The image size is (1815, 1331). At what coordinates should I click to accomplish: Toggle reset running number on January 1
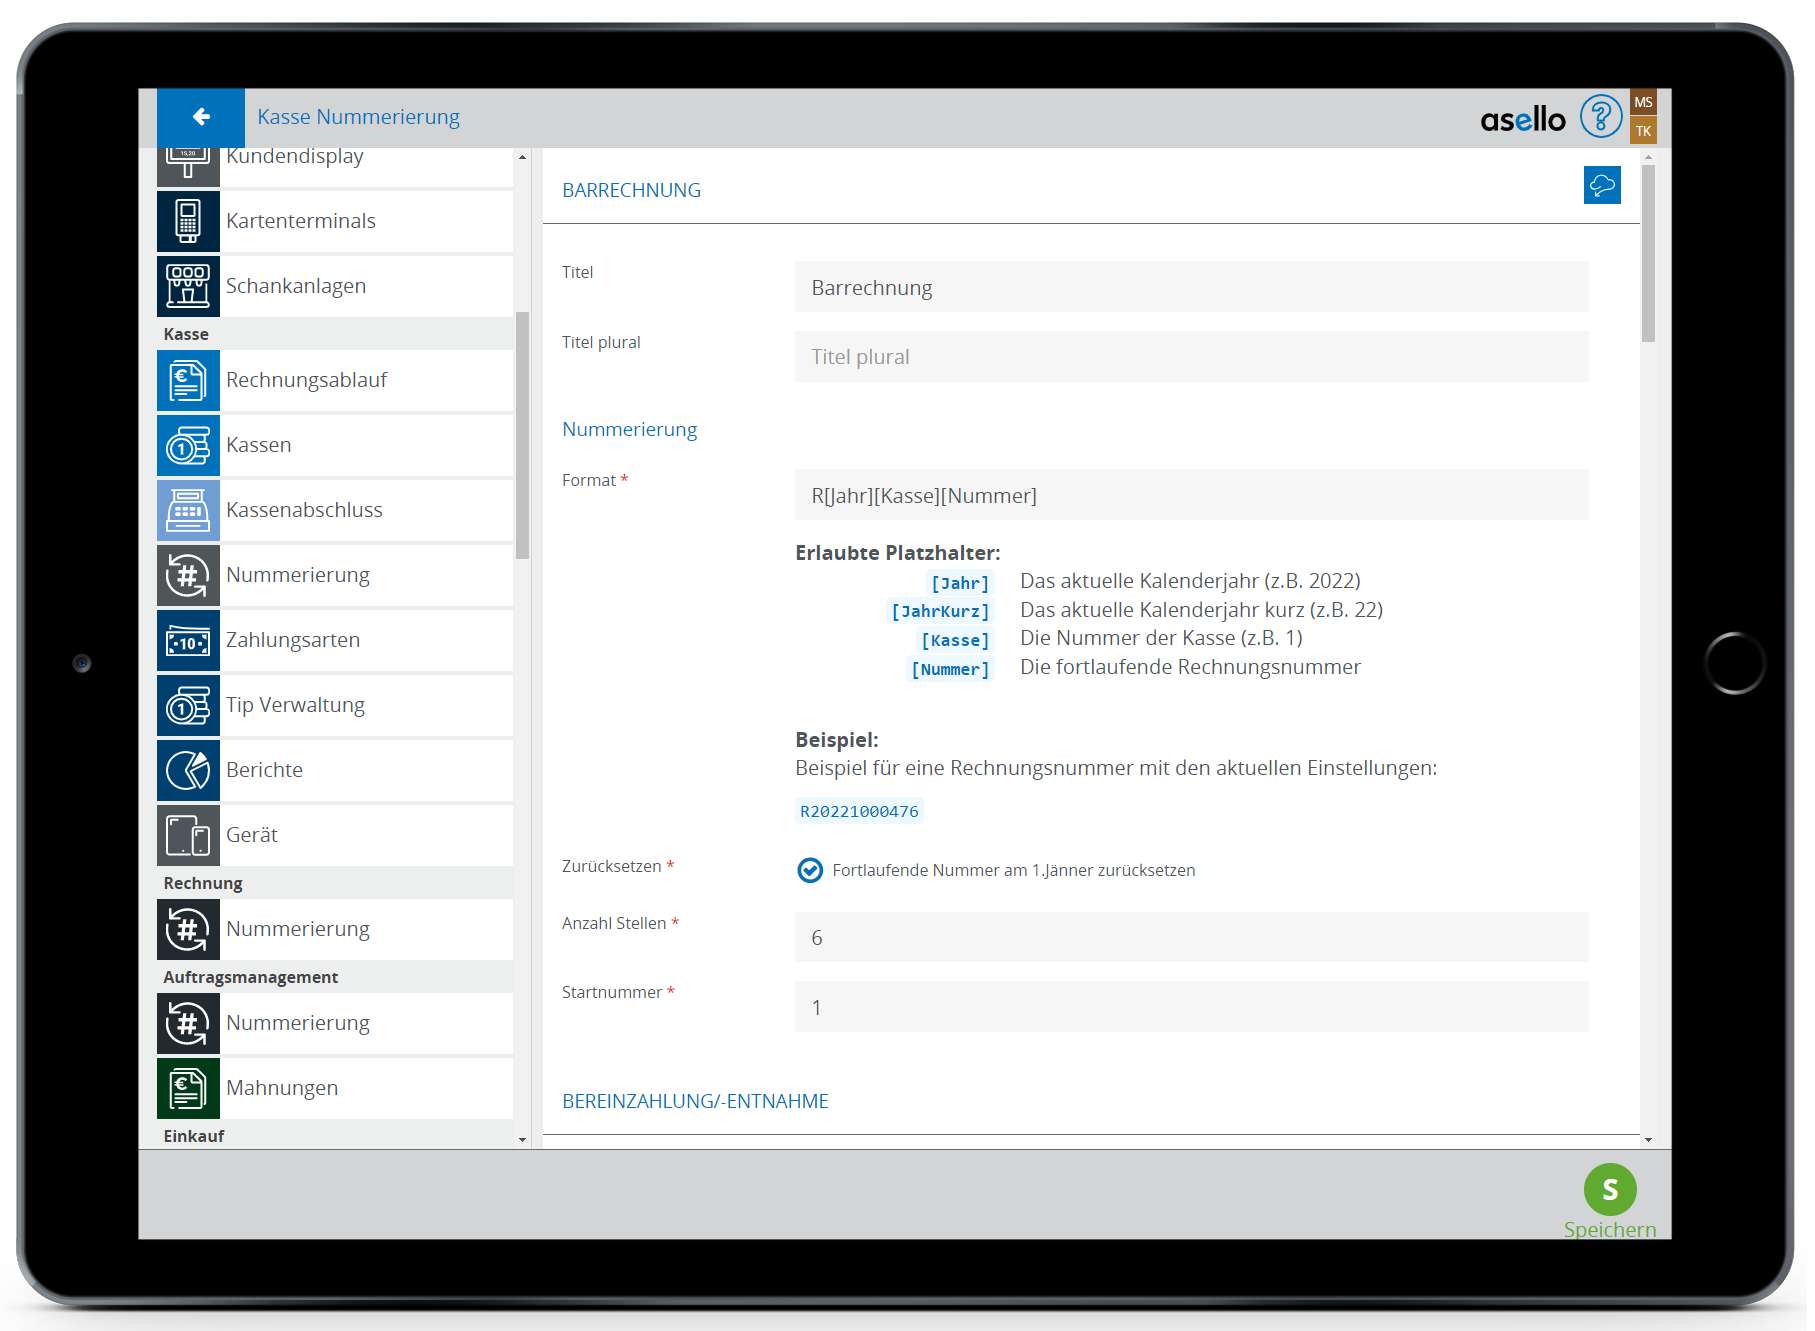pos(810,870)
